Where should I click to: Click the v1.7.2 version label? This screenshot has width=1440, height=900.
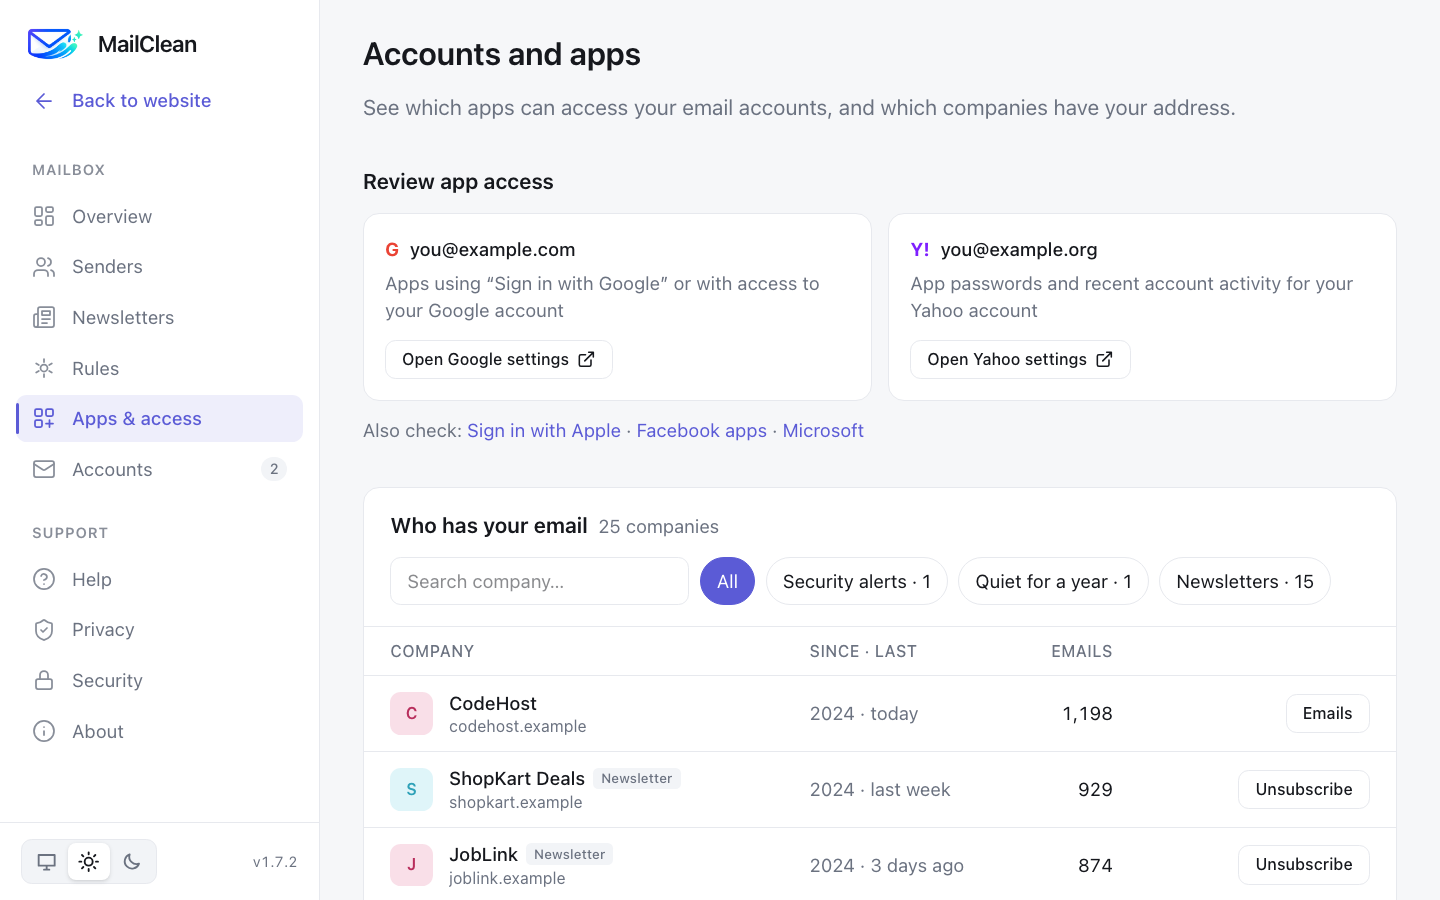275,862
